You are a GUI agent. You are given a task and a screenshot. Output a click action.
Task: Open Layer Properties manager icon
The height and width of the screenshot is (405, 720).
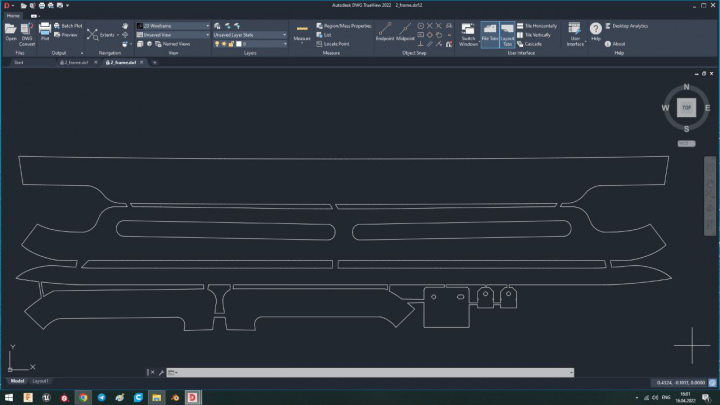click(x=217, y=26)
